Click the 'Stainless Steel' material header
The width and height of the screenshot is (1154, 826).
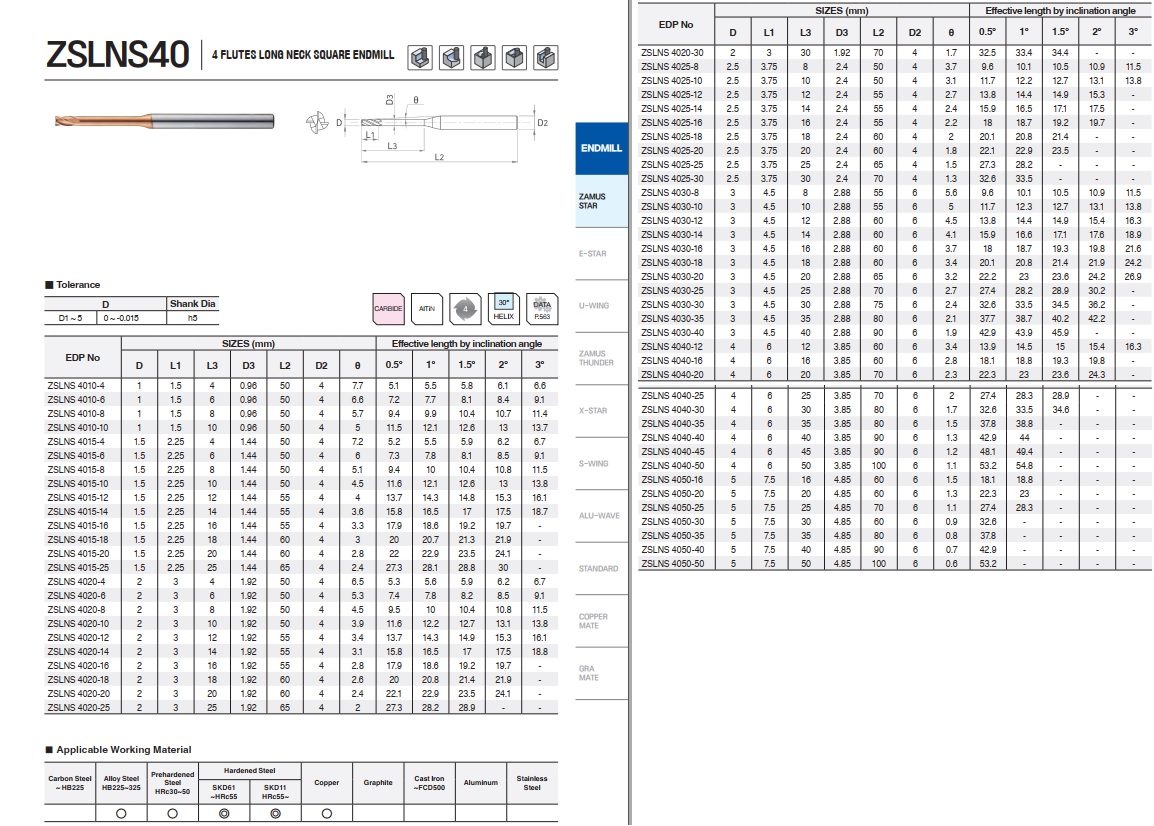(532, 783)
